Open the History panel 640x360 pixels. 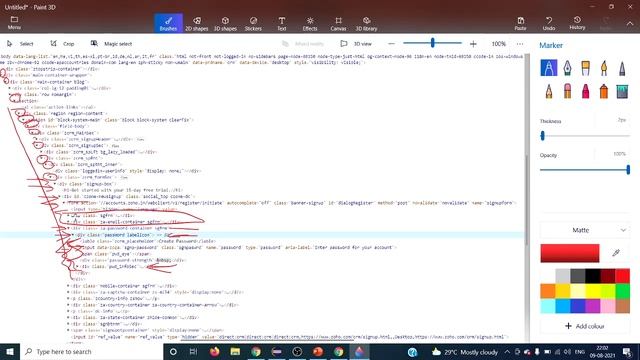tap(577, 23)
